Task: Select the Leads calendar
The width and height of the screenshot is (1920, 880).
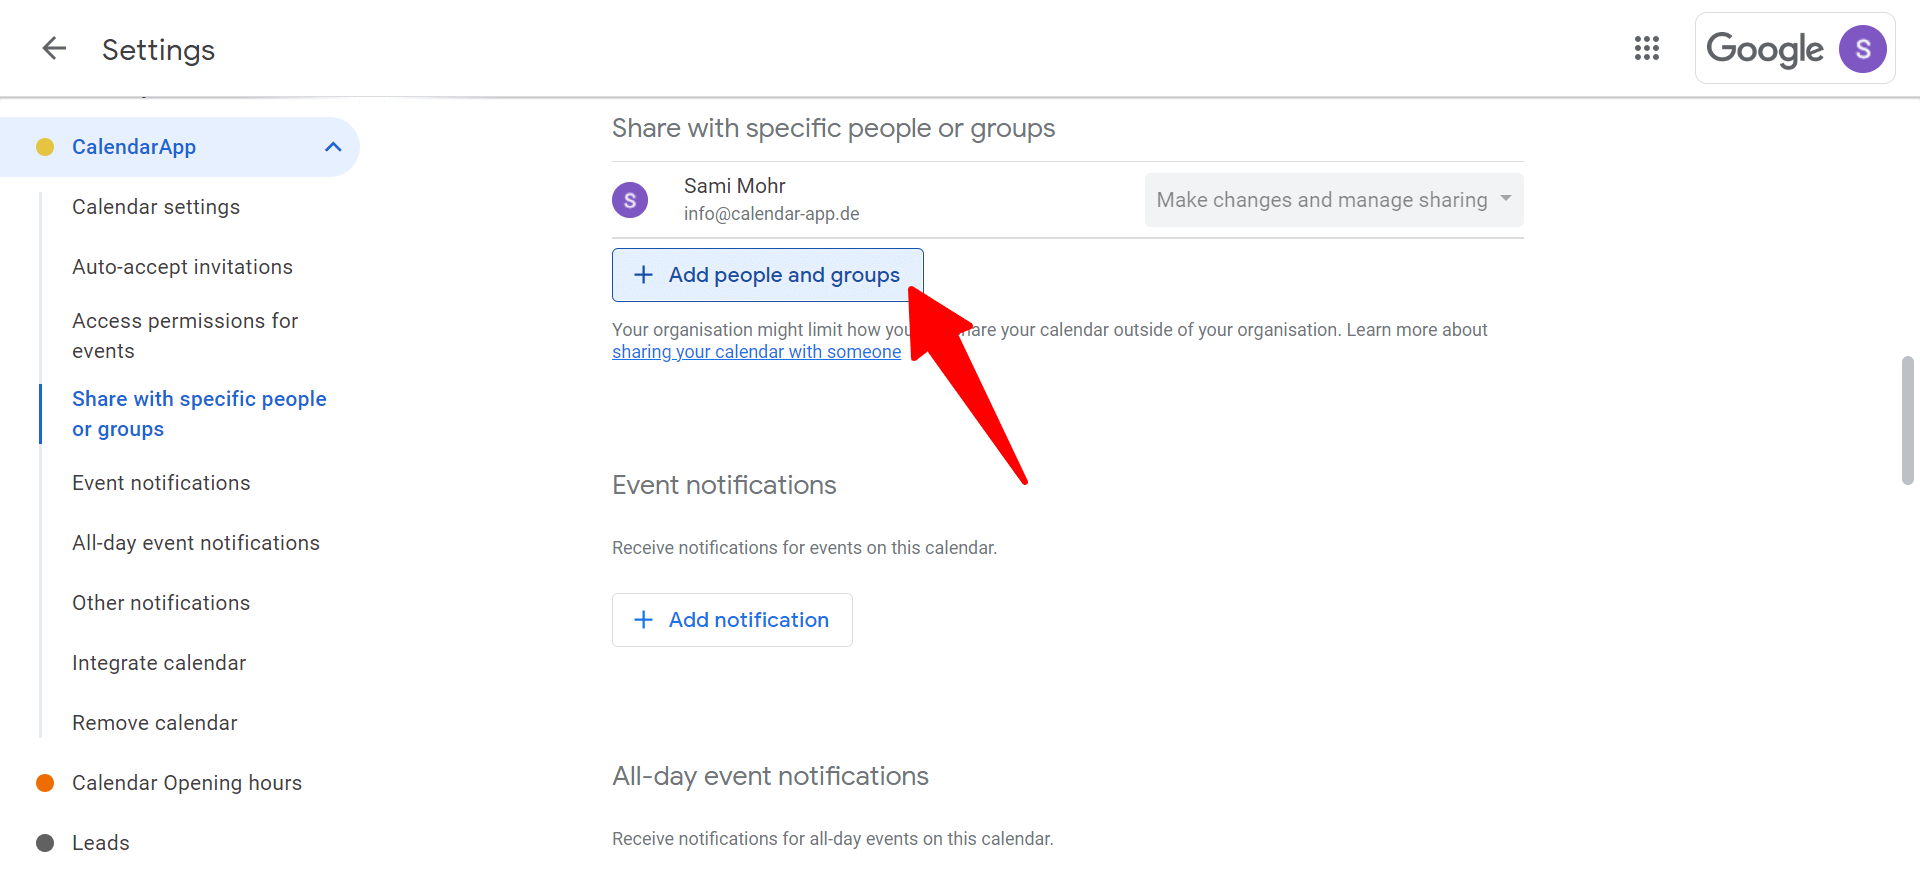Action: pyautogui.click(x=101, y=843)
